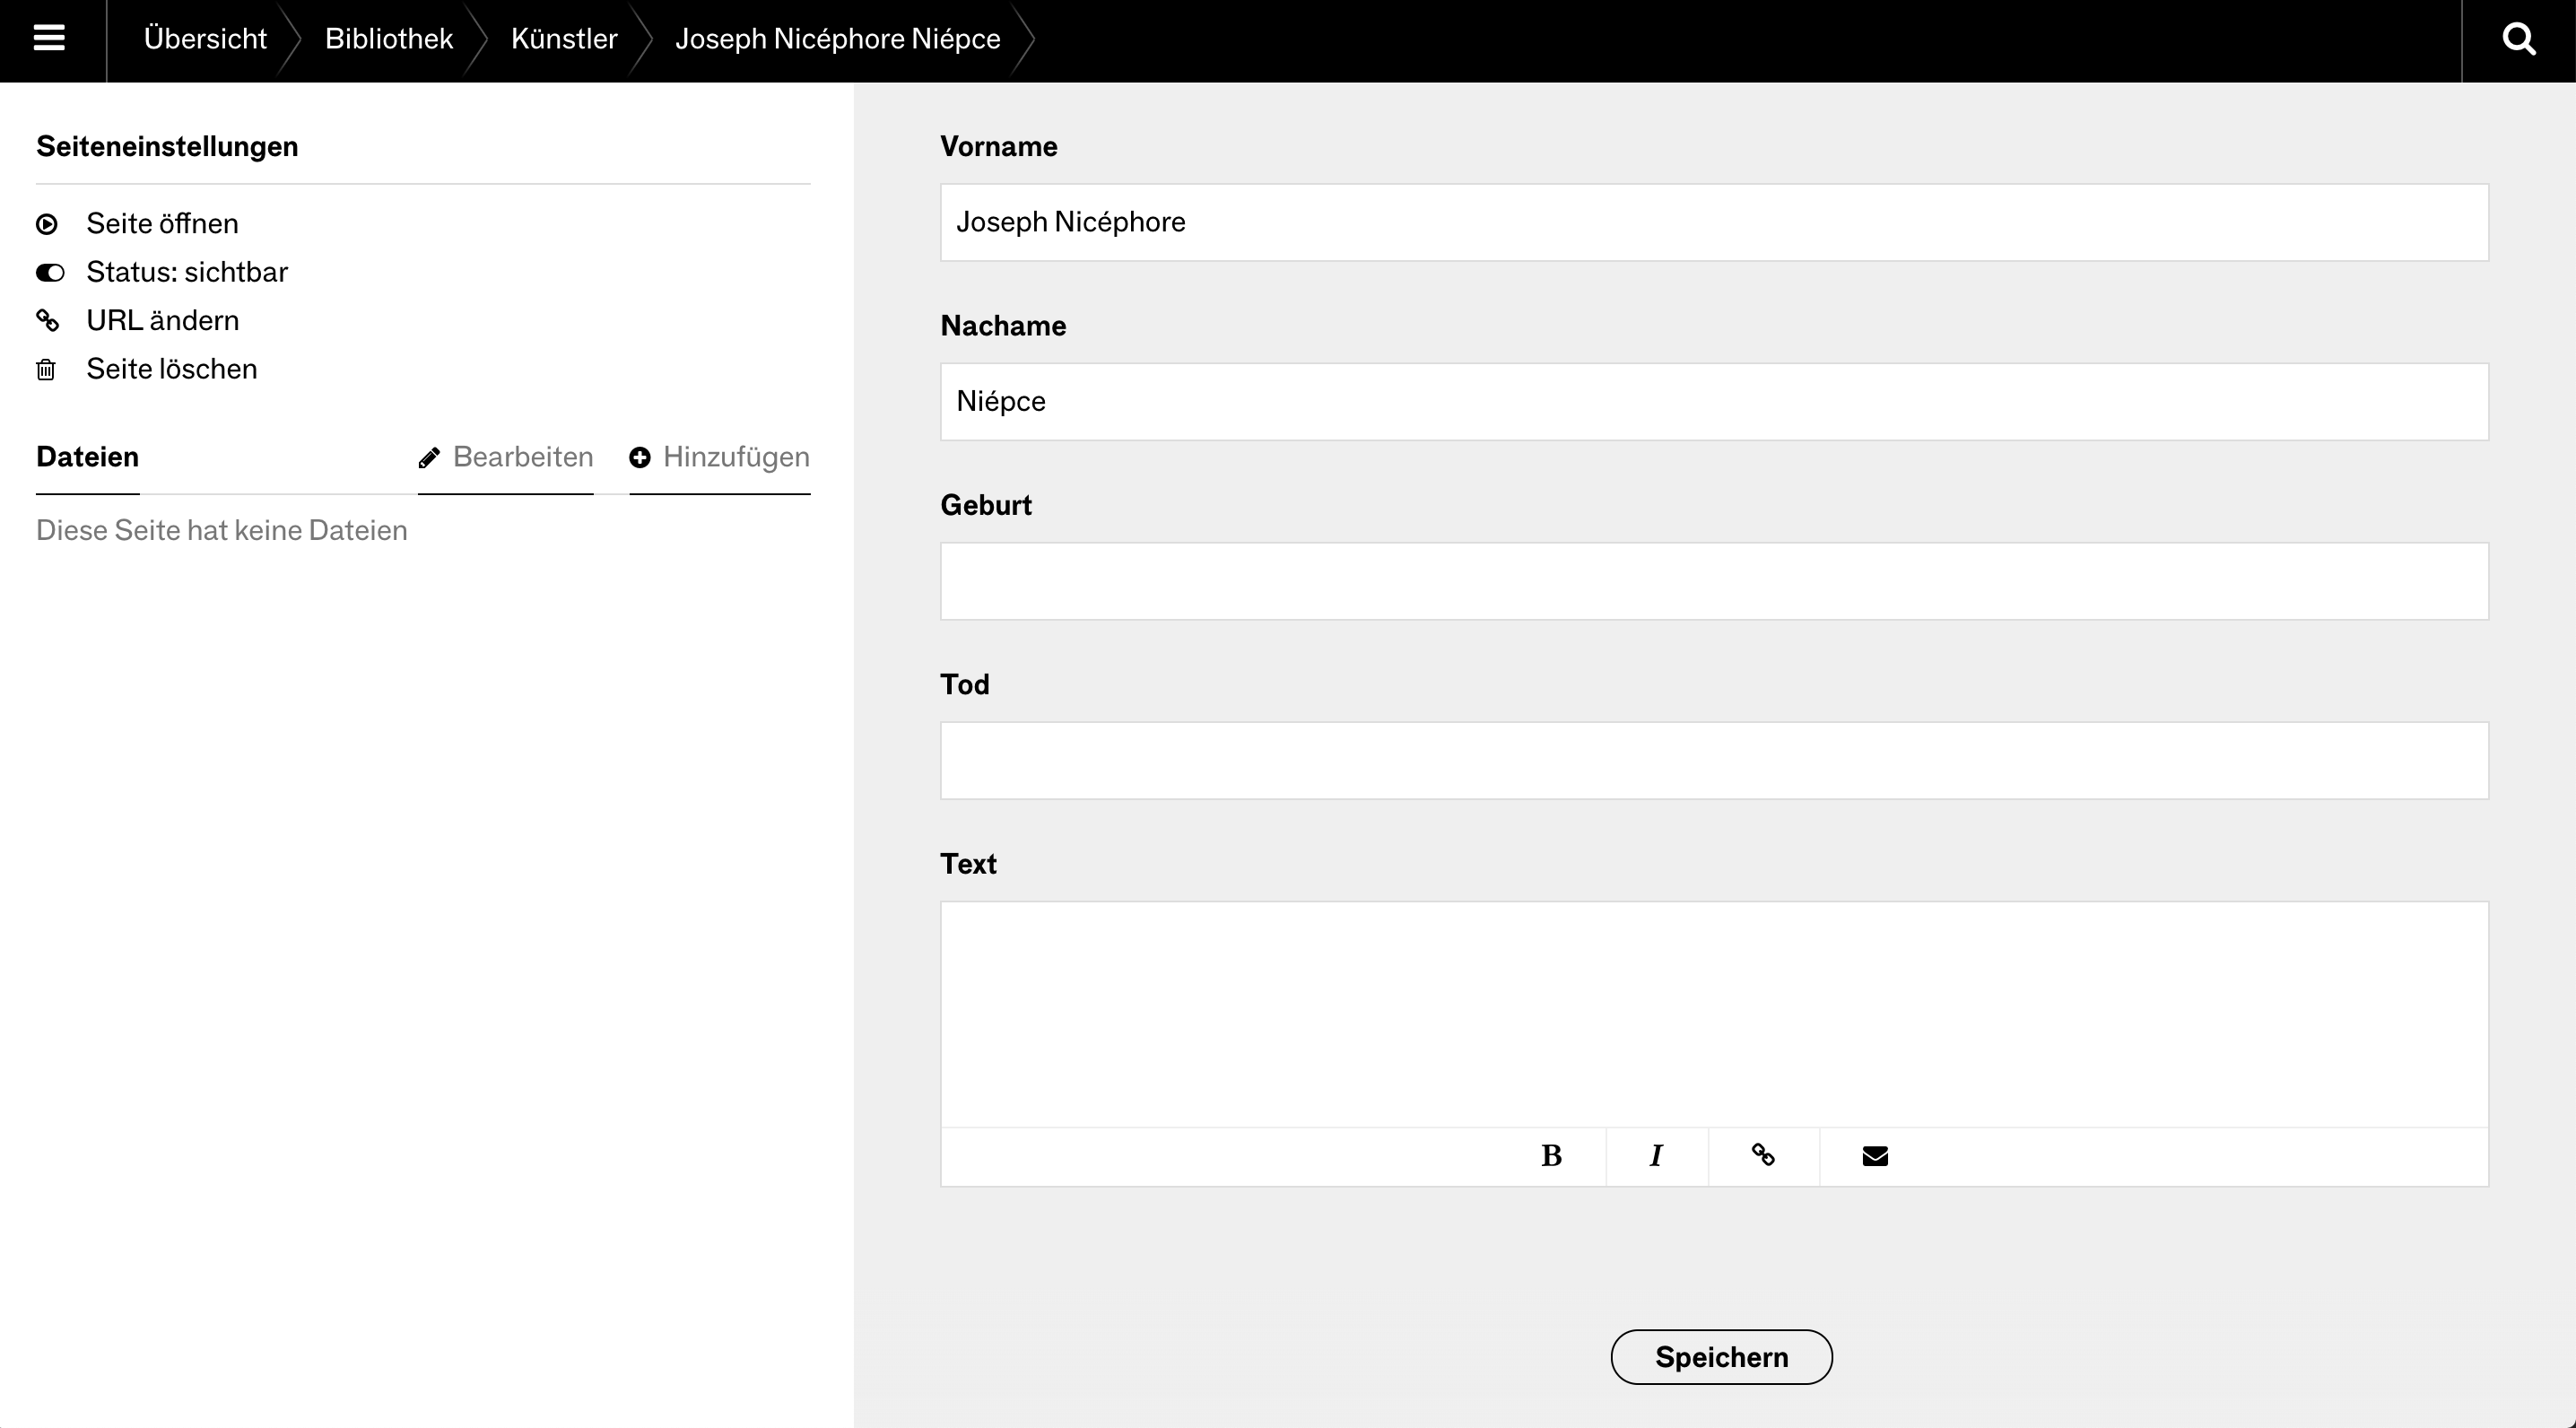Image resolution: width=2576 pixels, height=1428 pixels.
Task: Click the italic formatting icon
Action: click(x=1656, y=1156)
